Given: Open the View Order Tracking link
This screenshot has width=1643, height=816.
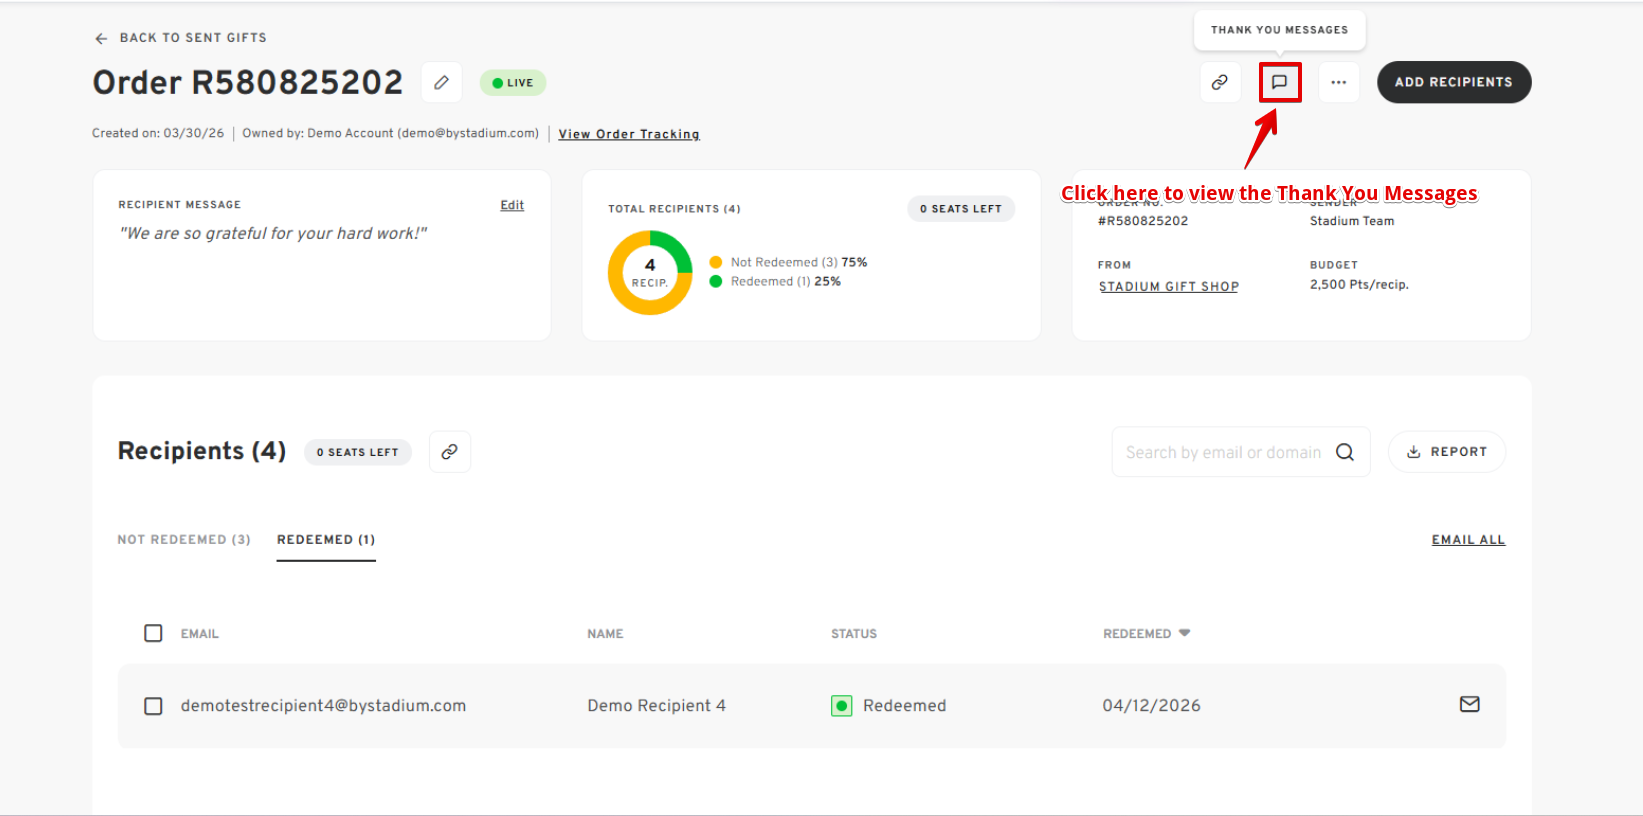Looking at the screenshot, I should (x=629, y=134).
